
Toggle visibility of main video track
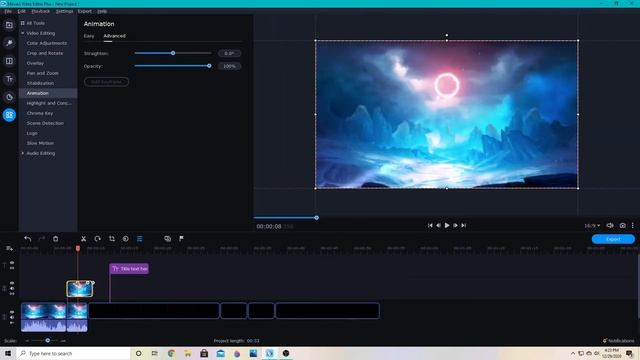[12, 312]
